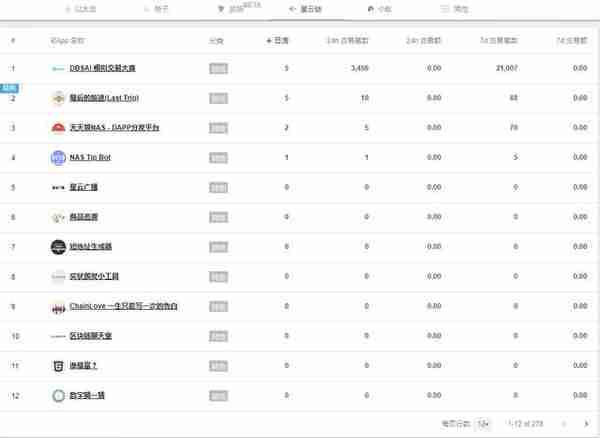Open the row 7 DApp name link
The width and height of the screenshot is (600, 438).
(91, 246)
